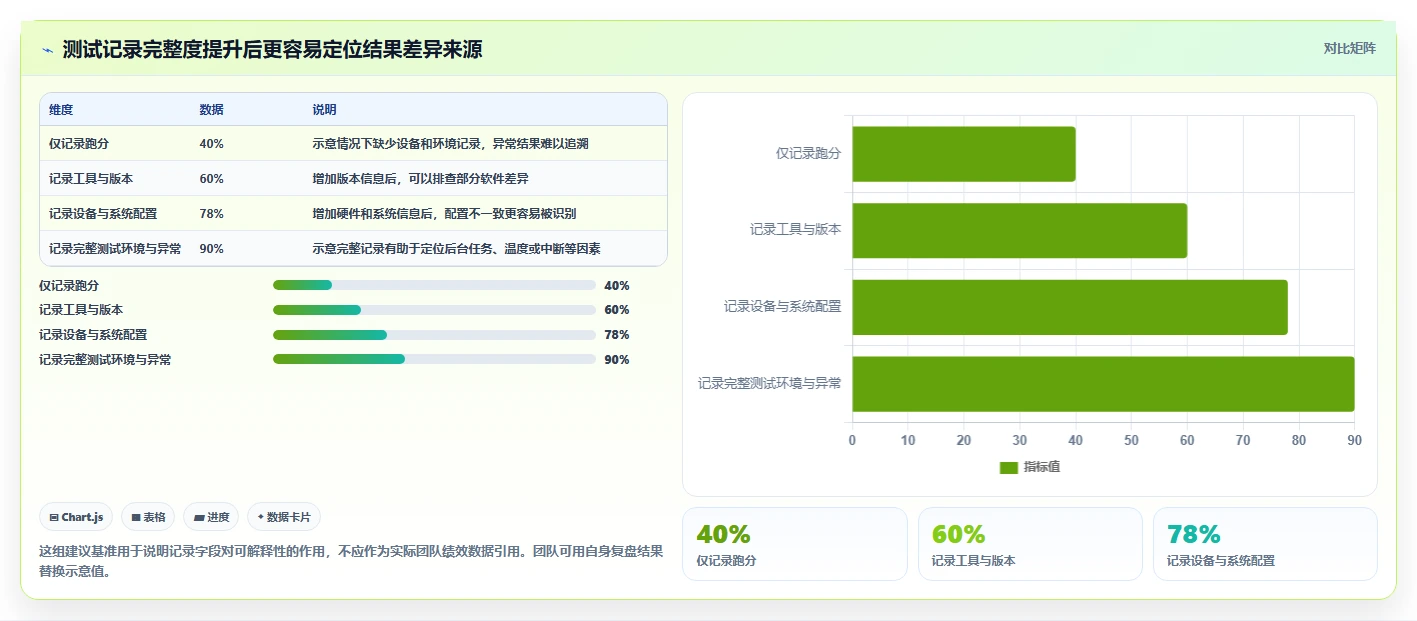Click the footnote starting 这组建议基准
Image resolution: width=1417 pixels, height=621 pixels.
(x=351, y=561)
